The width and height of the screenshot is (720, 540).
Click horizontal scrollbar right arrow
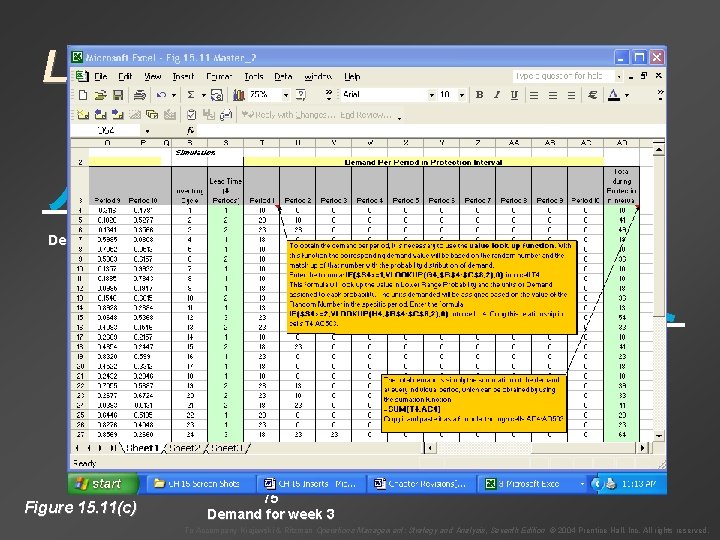643,447
